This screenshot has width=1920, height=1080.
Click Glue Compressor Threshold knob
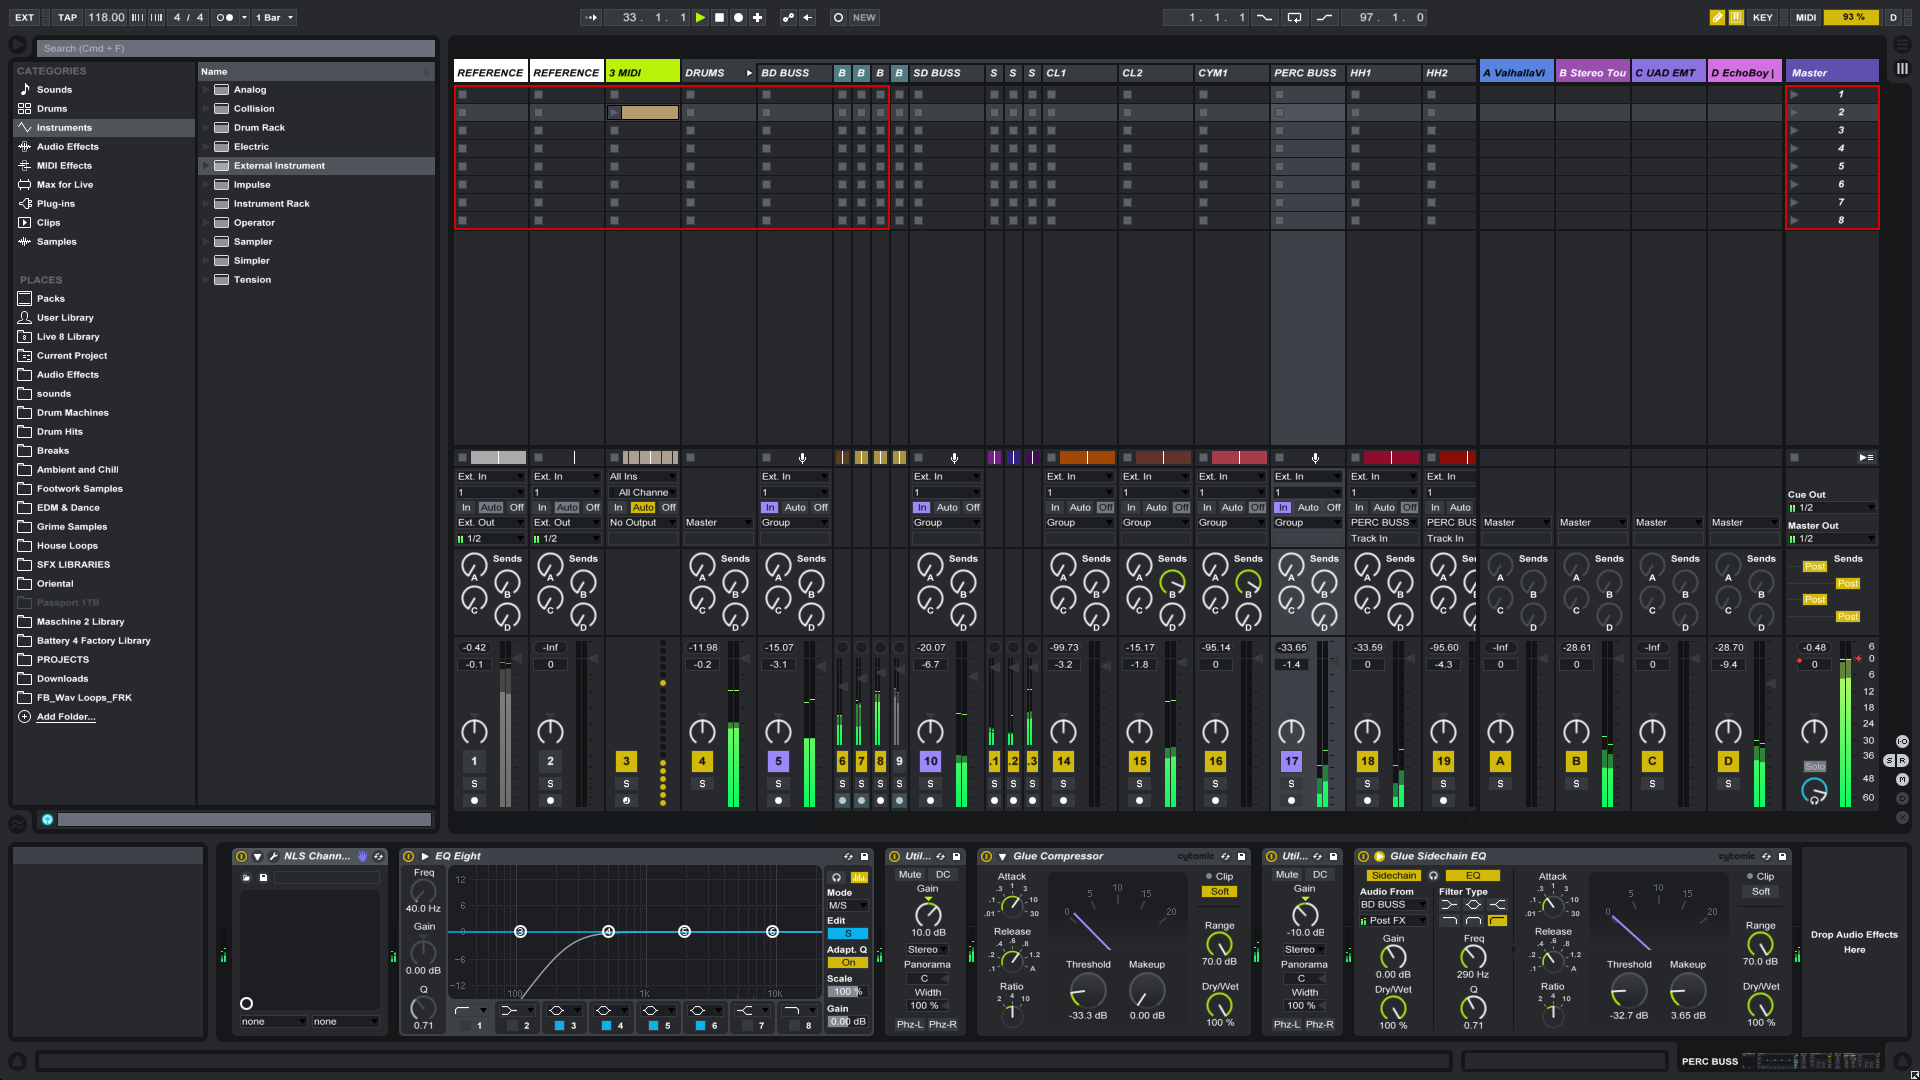click(x=1087, y=990)
